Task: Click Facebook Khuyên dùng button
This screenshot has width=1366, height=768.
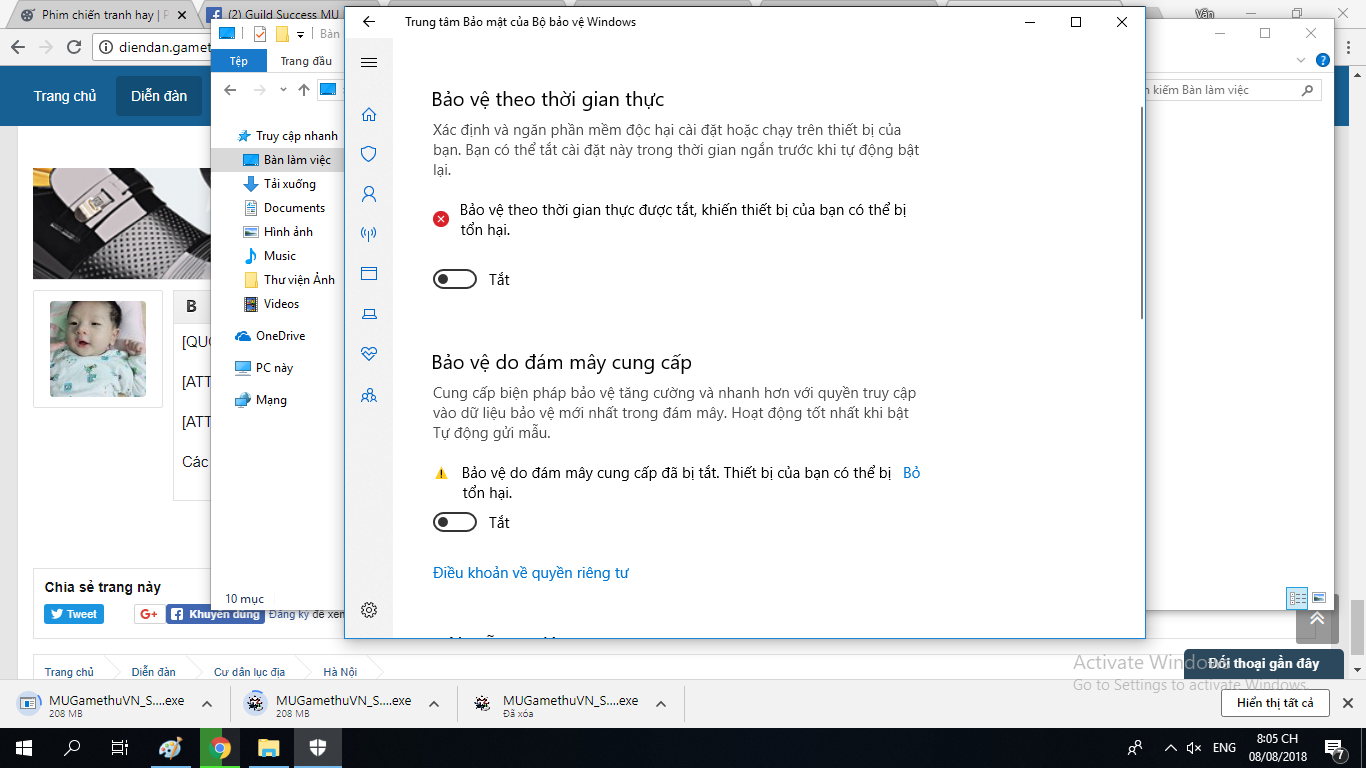Action: click(215, 614)
